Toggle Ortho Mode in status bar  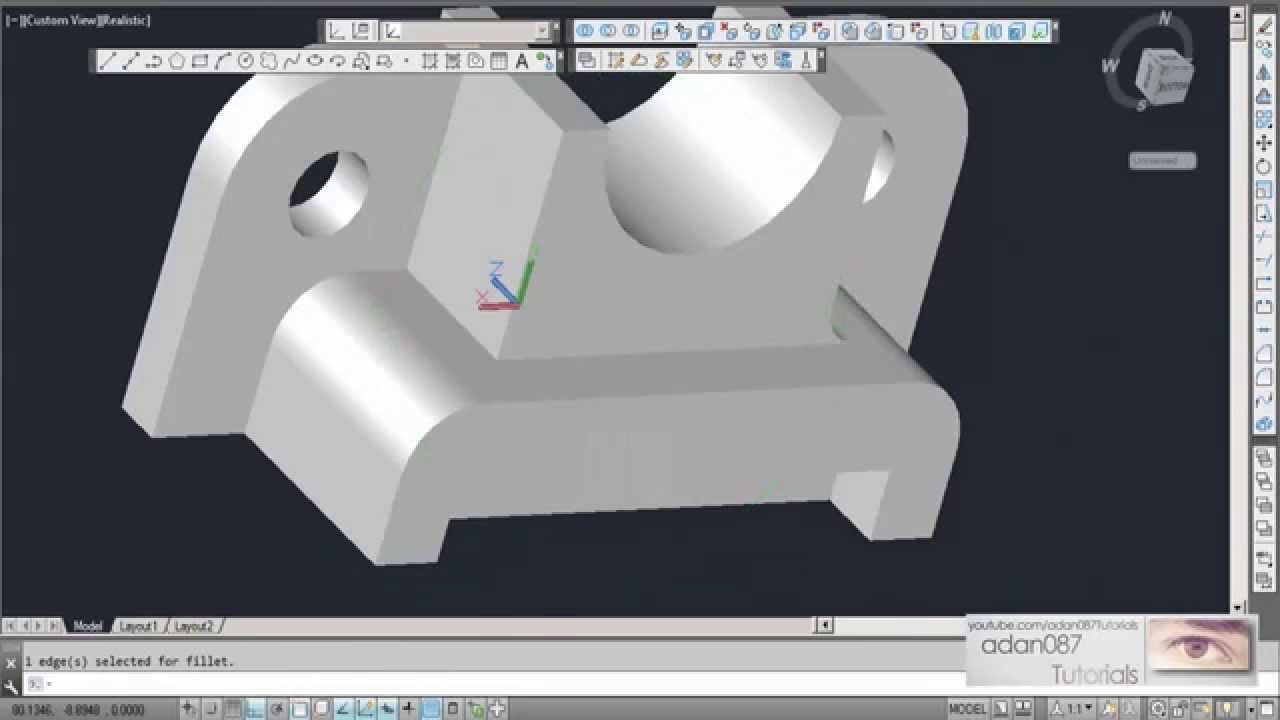[255, 709]
